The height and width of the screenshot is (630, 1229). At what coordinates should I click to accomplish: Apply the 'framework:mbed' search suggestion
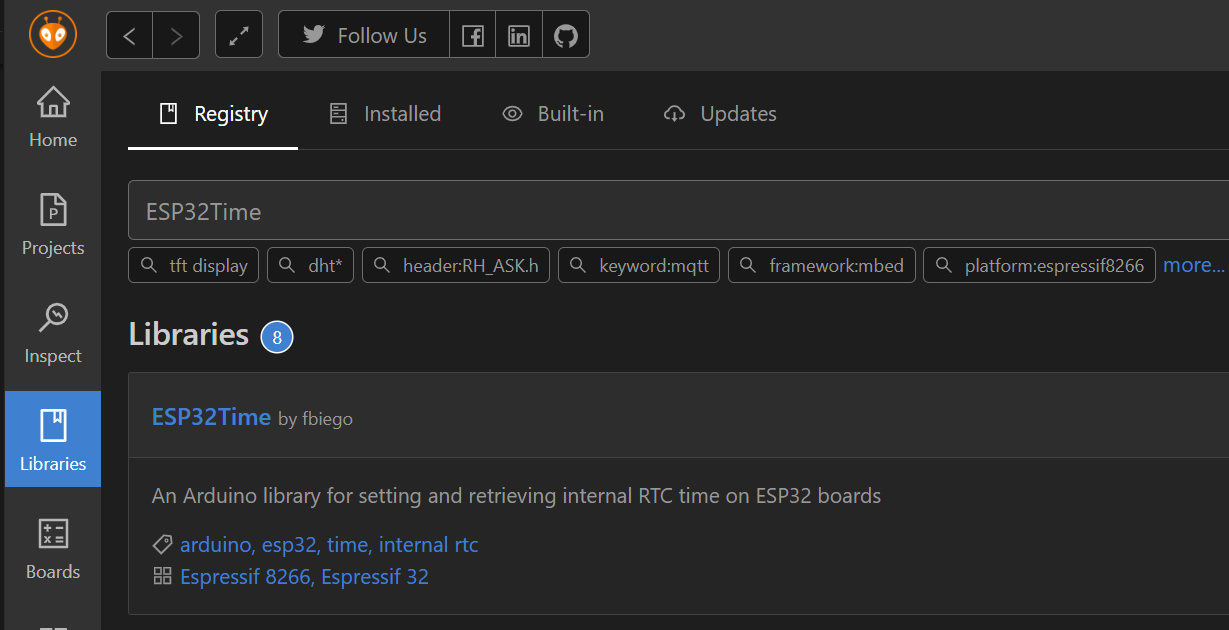point(822,265)
